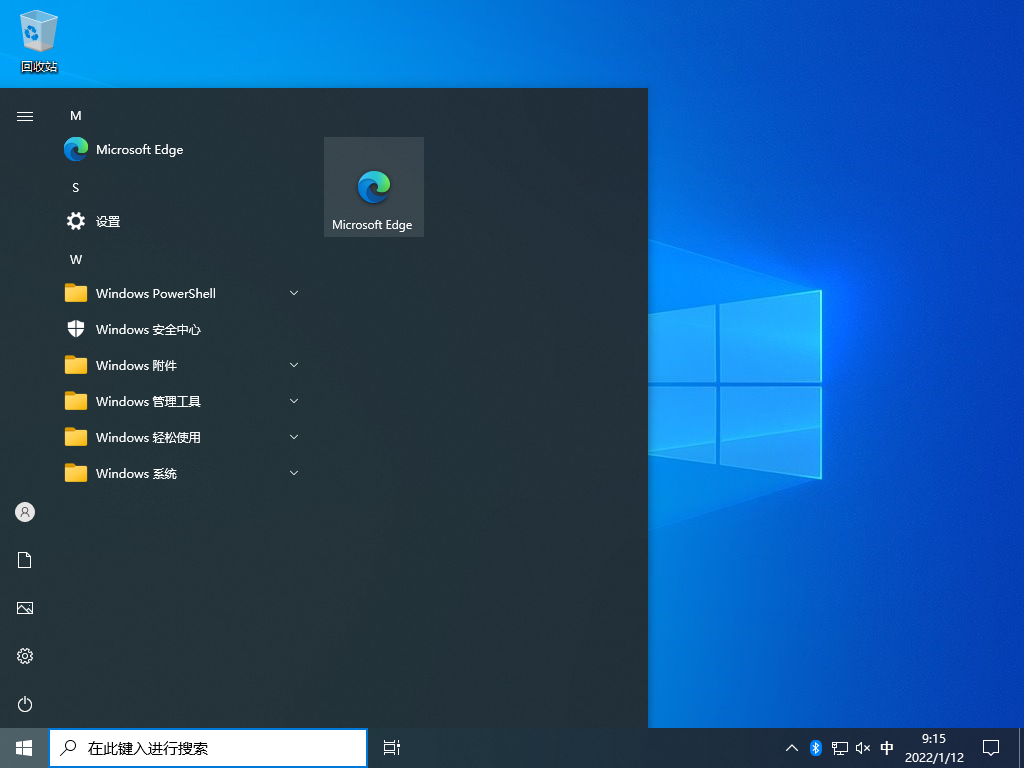Viewport: 1024px width, 768px height.
Task: Show hidden tray icons arrow
Action: point(791,747)
